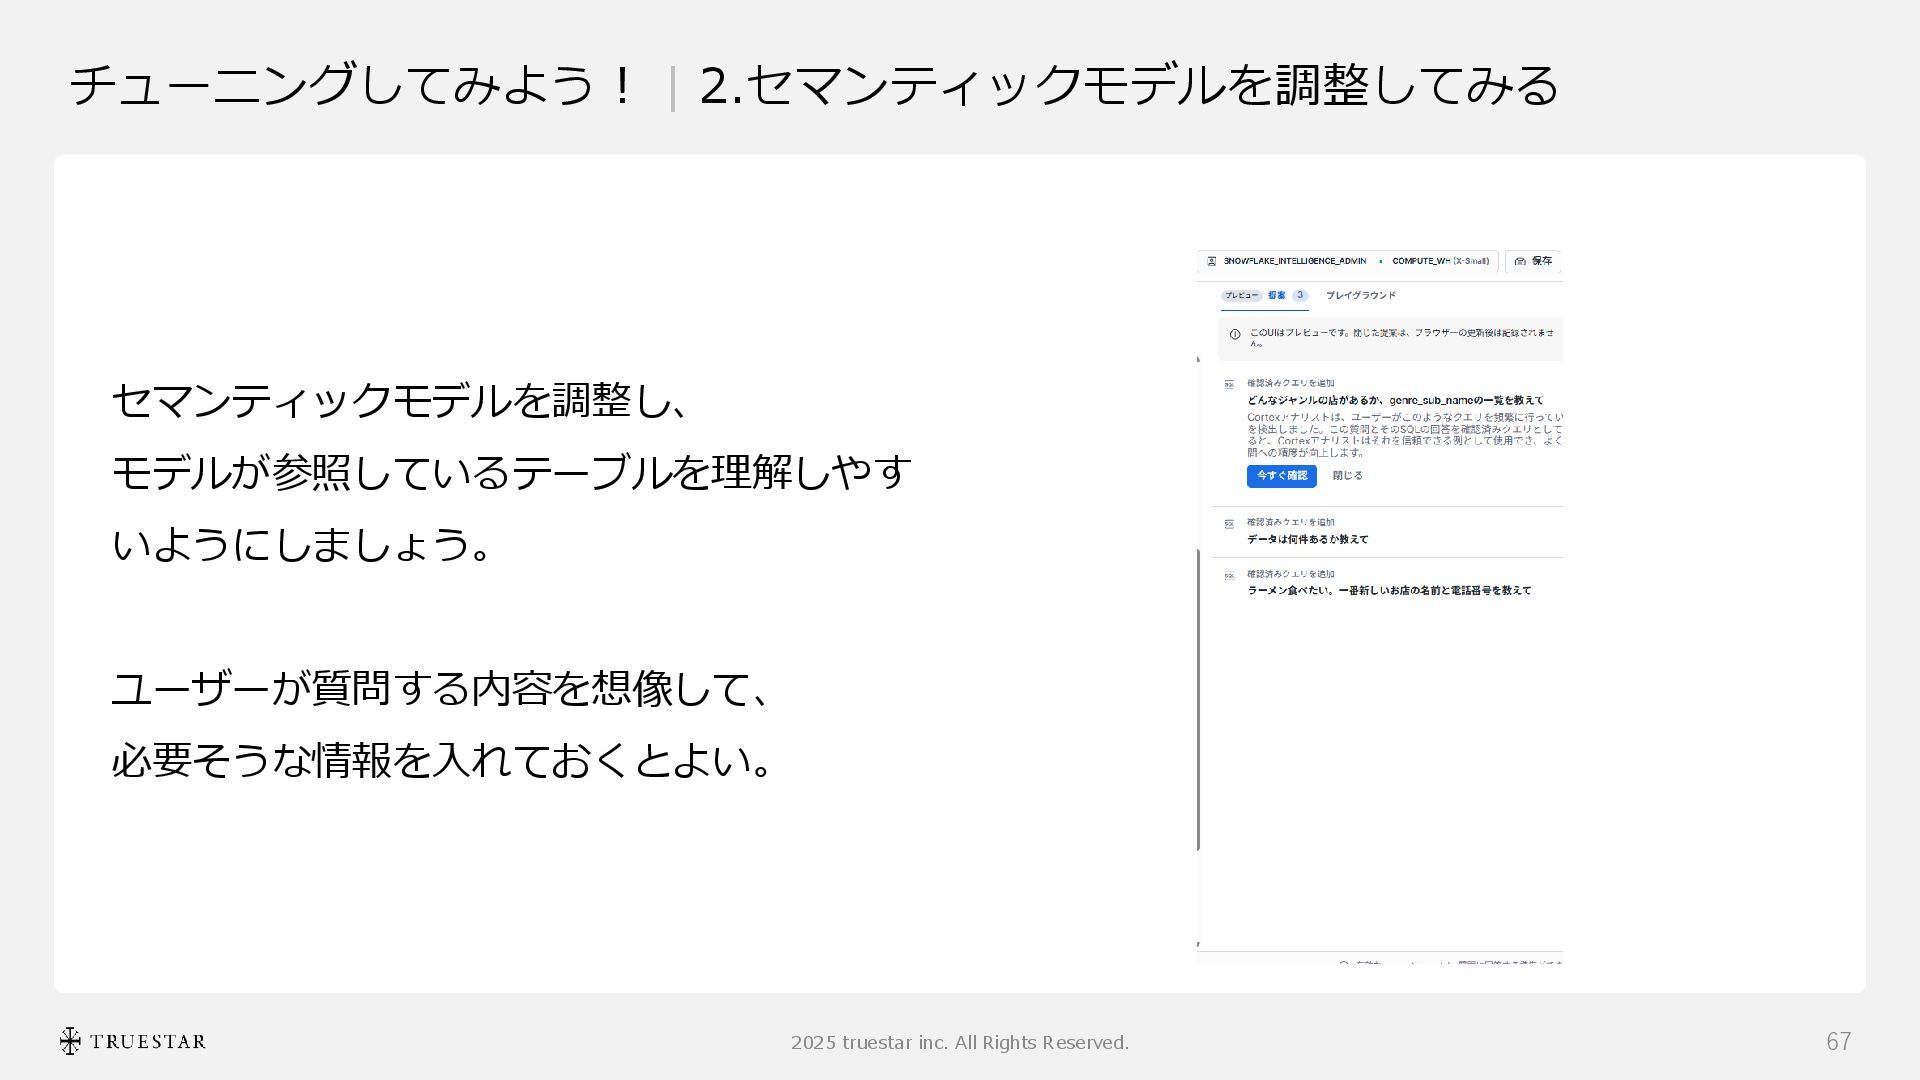Click the suggestion count badge 3
Screen dimensions: 1920x1080
[1300, 296]
